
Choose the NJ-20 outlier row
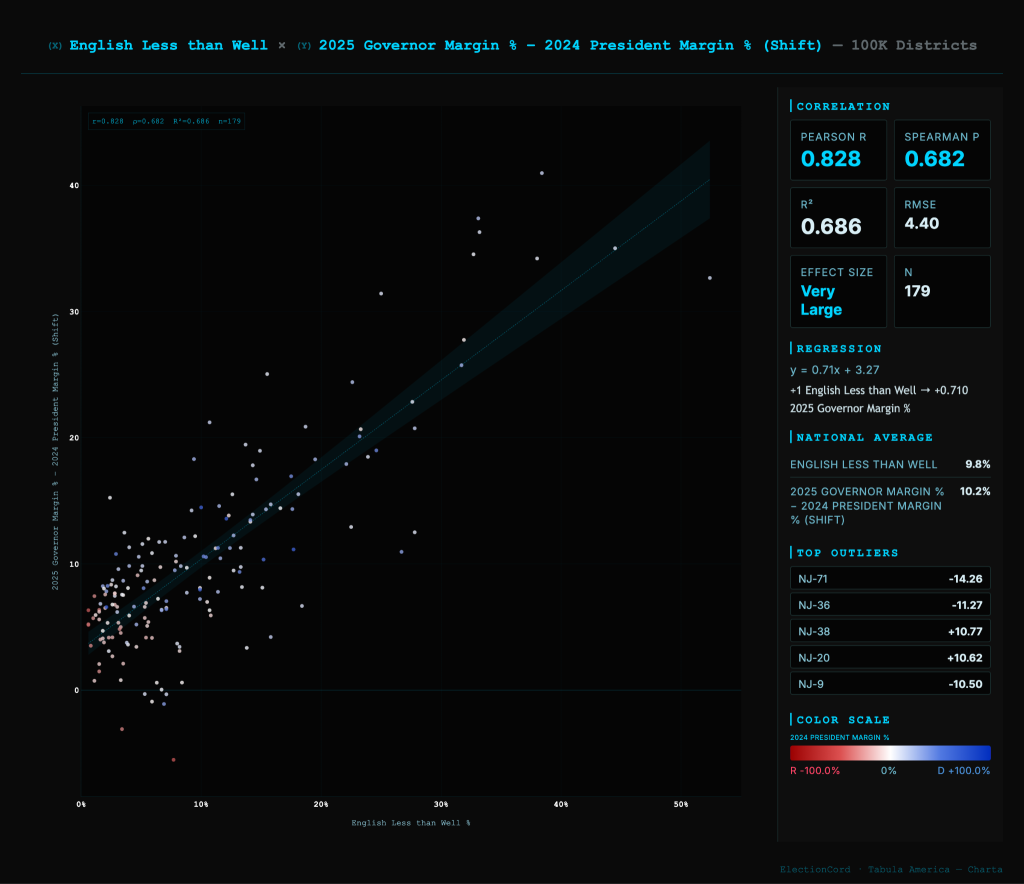click(x=889, y=657)
